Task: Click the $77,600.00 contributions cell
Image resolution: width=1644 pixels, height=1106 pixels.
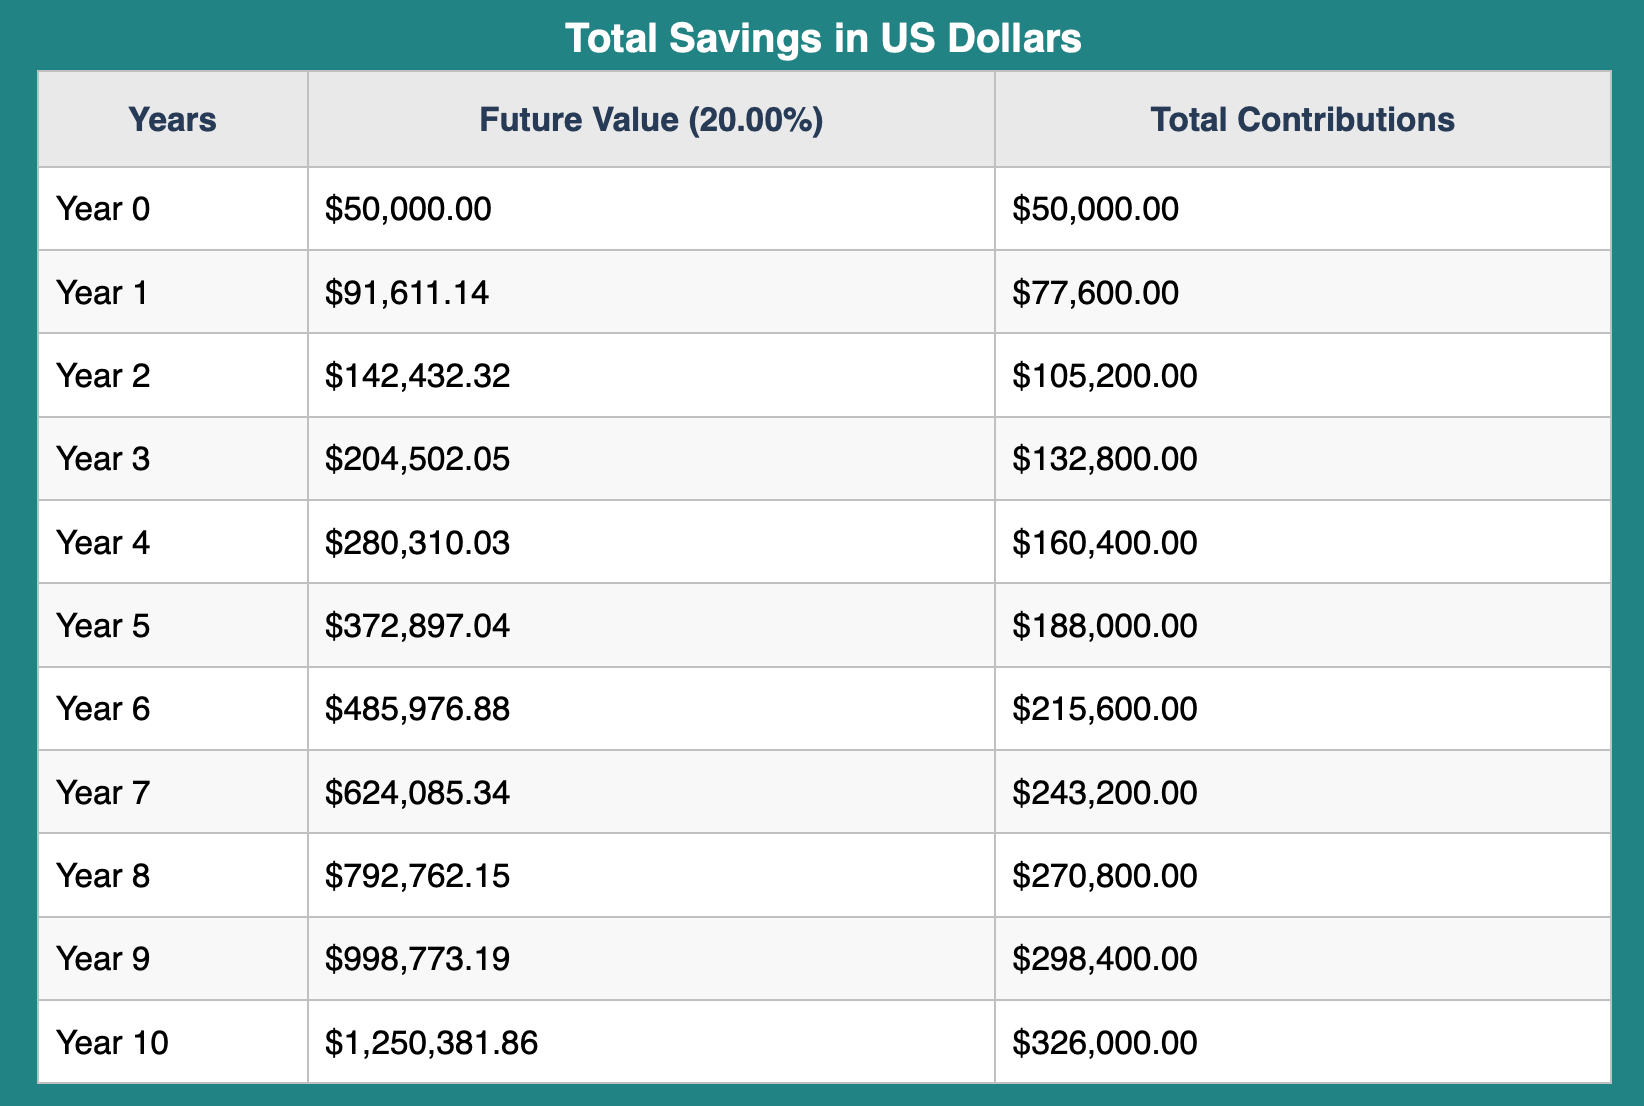Action: click(1095, 293)
